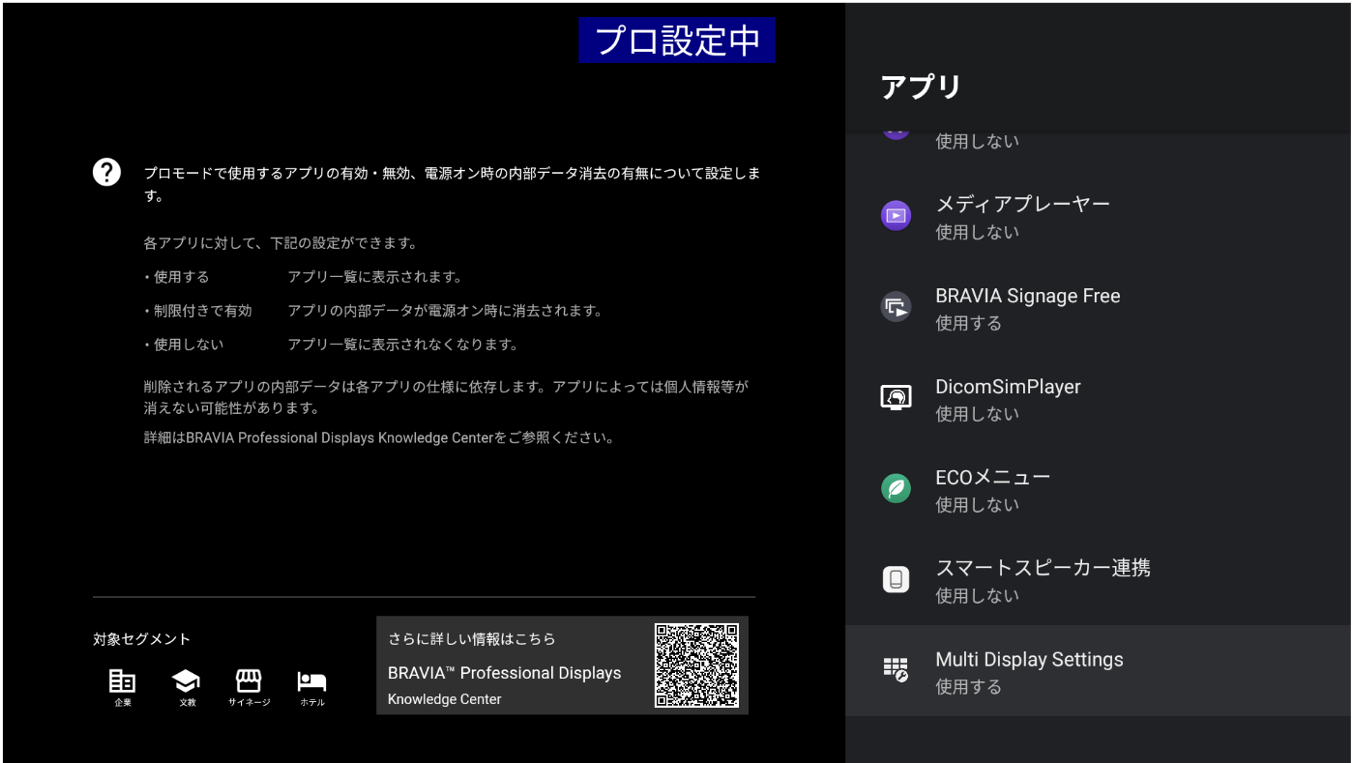Click the プロ設定中 status badge

(677, 41)
